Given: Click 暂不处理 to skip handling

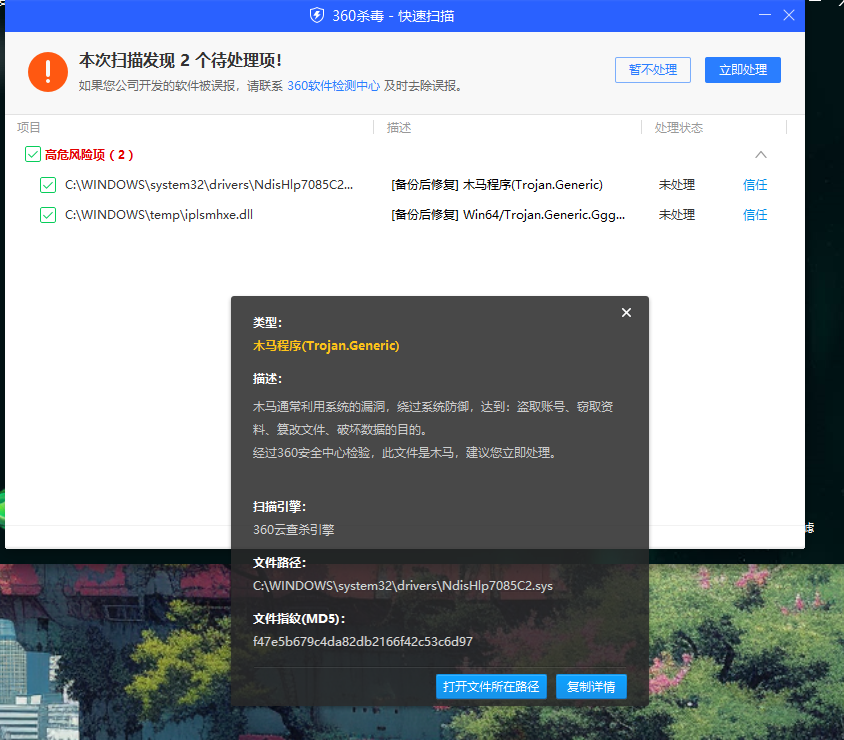Looking at the screenshot, I should [x=652, y=70].
